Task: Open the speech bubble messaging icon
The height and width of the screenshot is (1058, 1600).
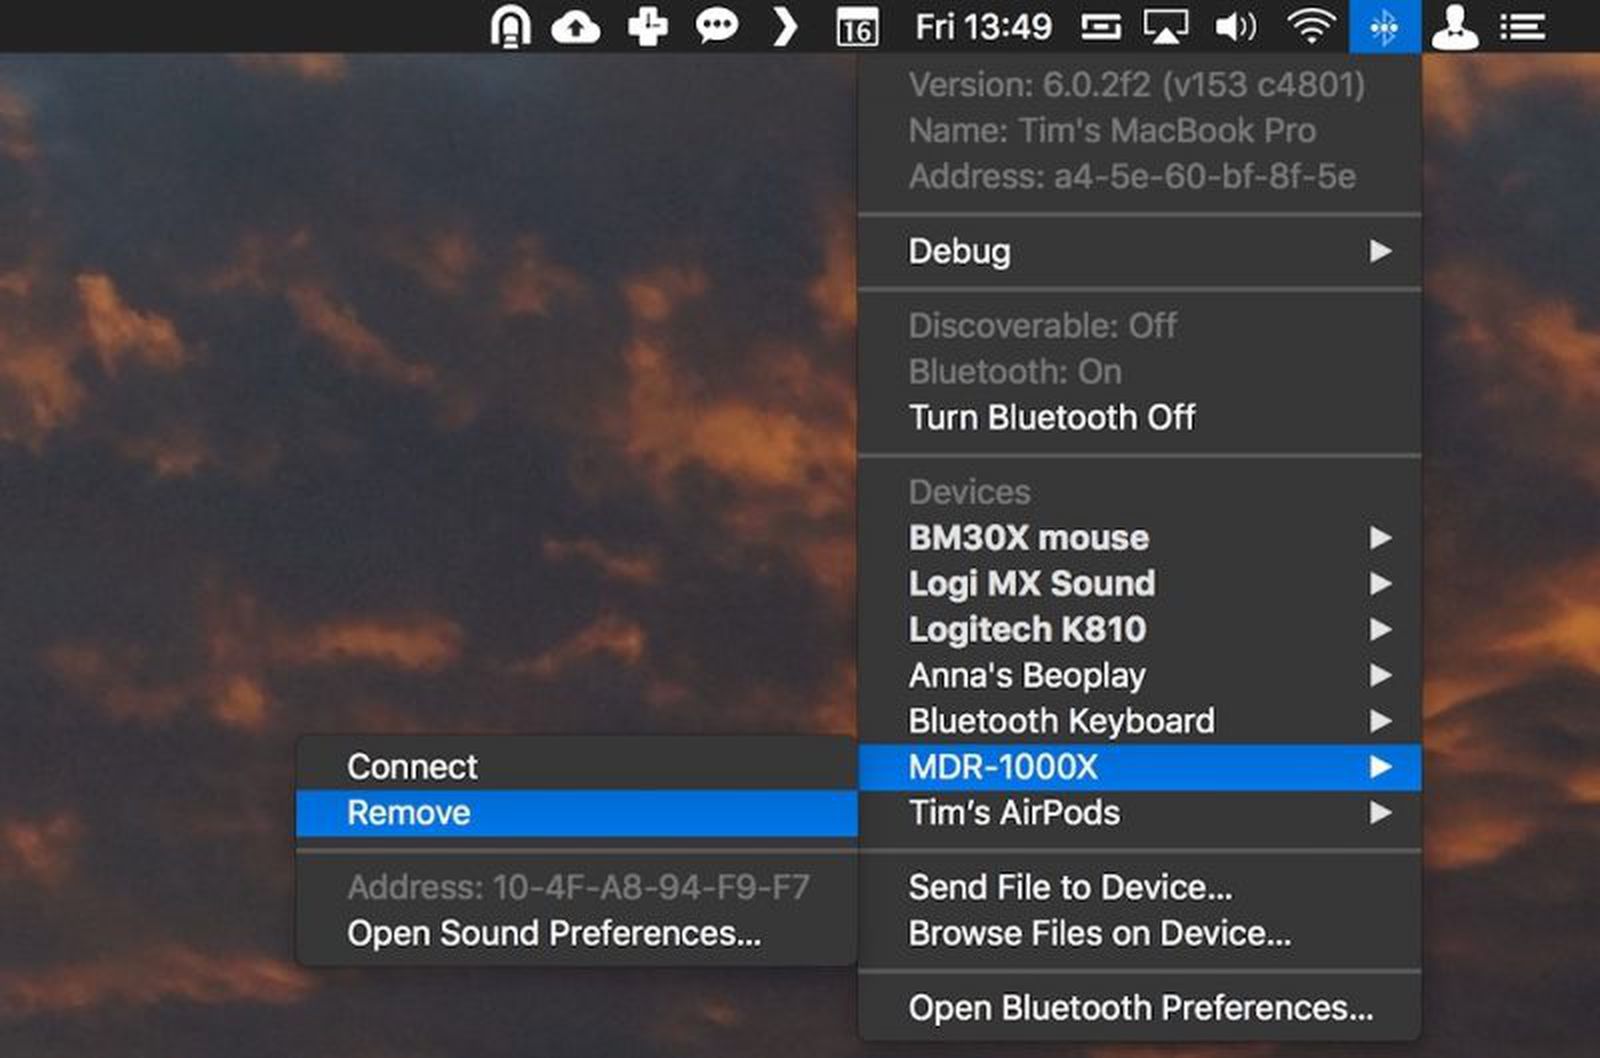Action: (x=716, y=26)
